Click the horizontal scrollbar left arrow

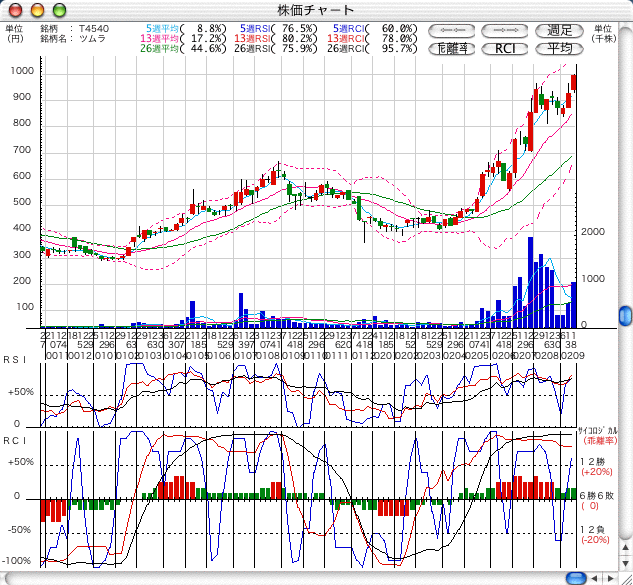(x=596, y=578)
